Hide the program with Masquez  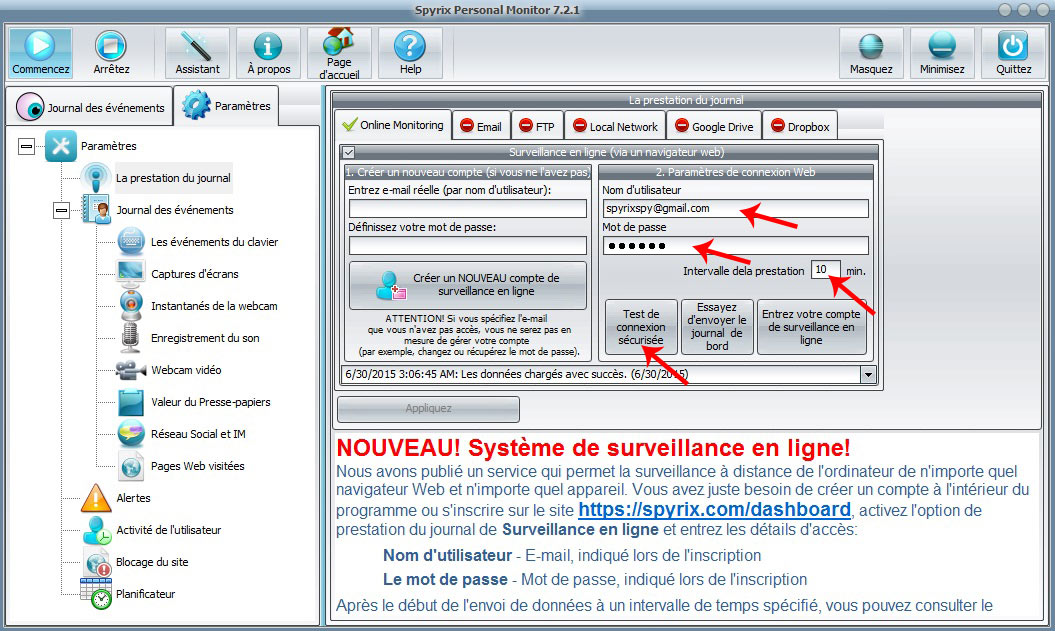click(871, 53)
